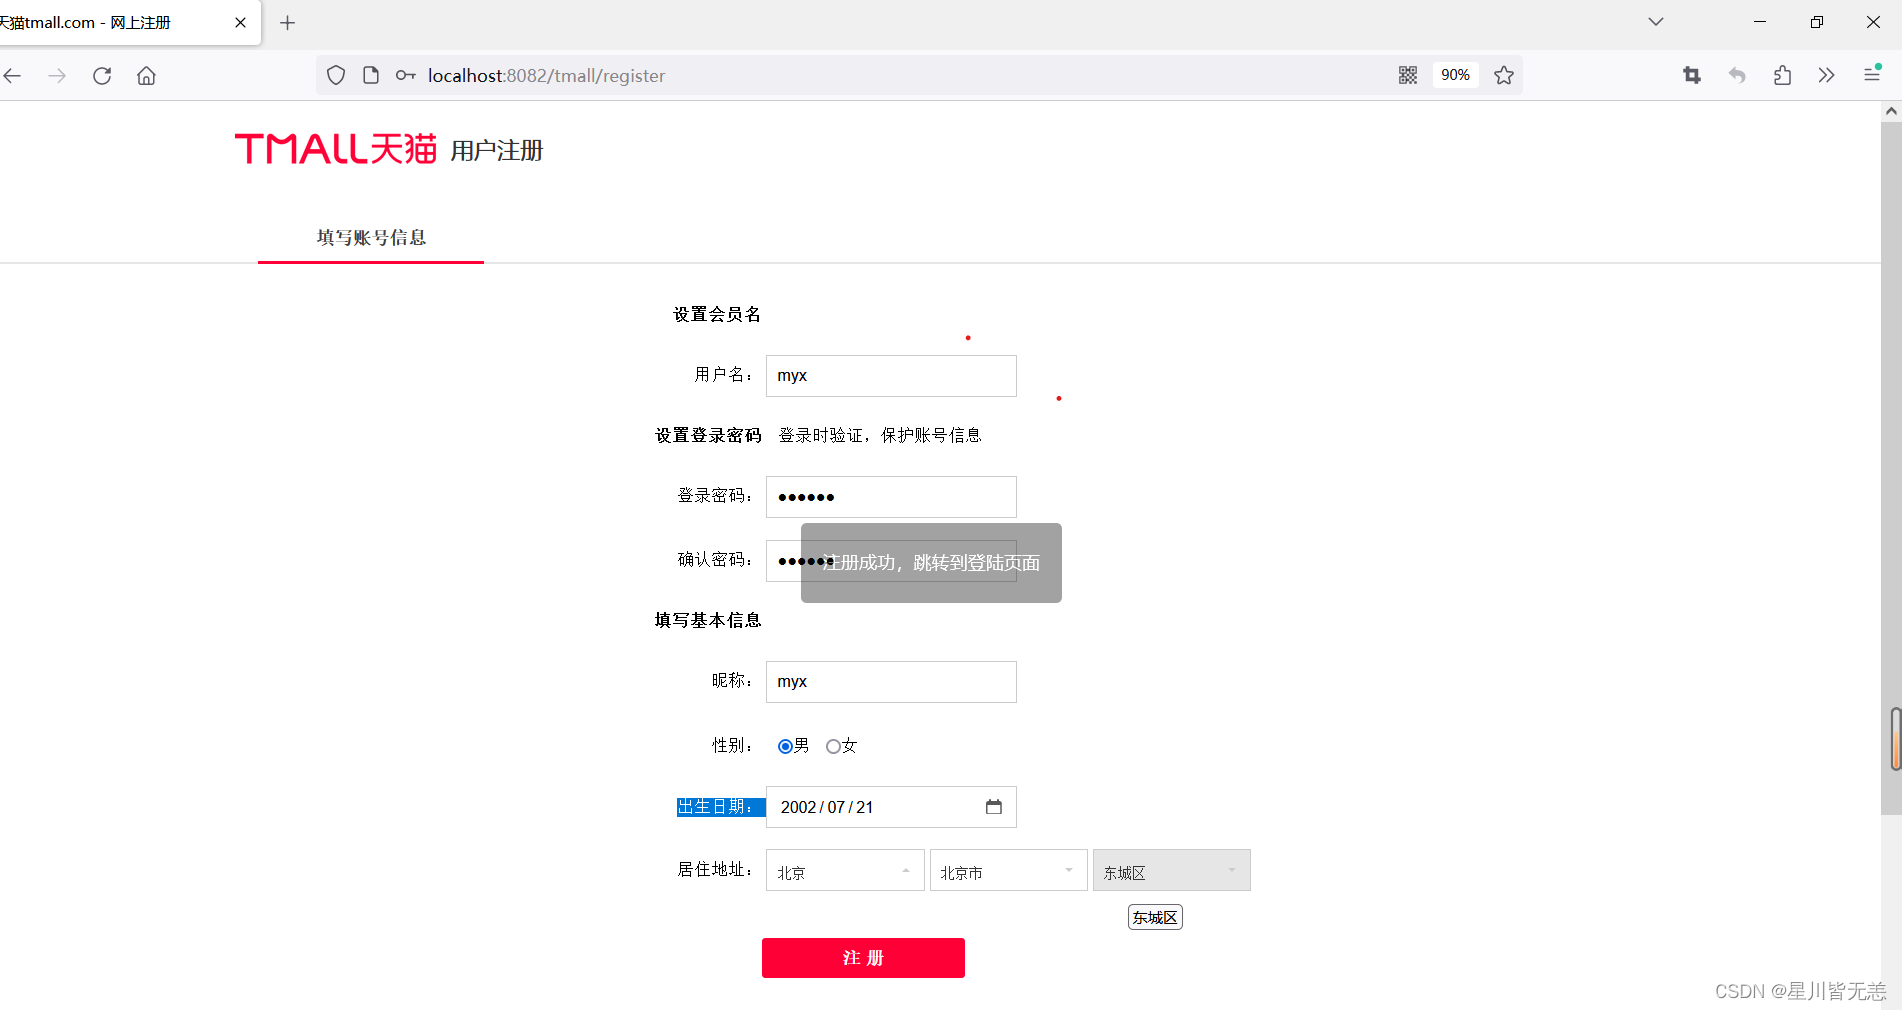Bookmark this page with the star
This screenshot has height=1010, width=1902.
(1504, 75)
